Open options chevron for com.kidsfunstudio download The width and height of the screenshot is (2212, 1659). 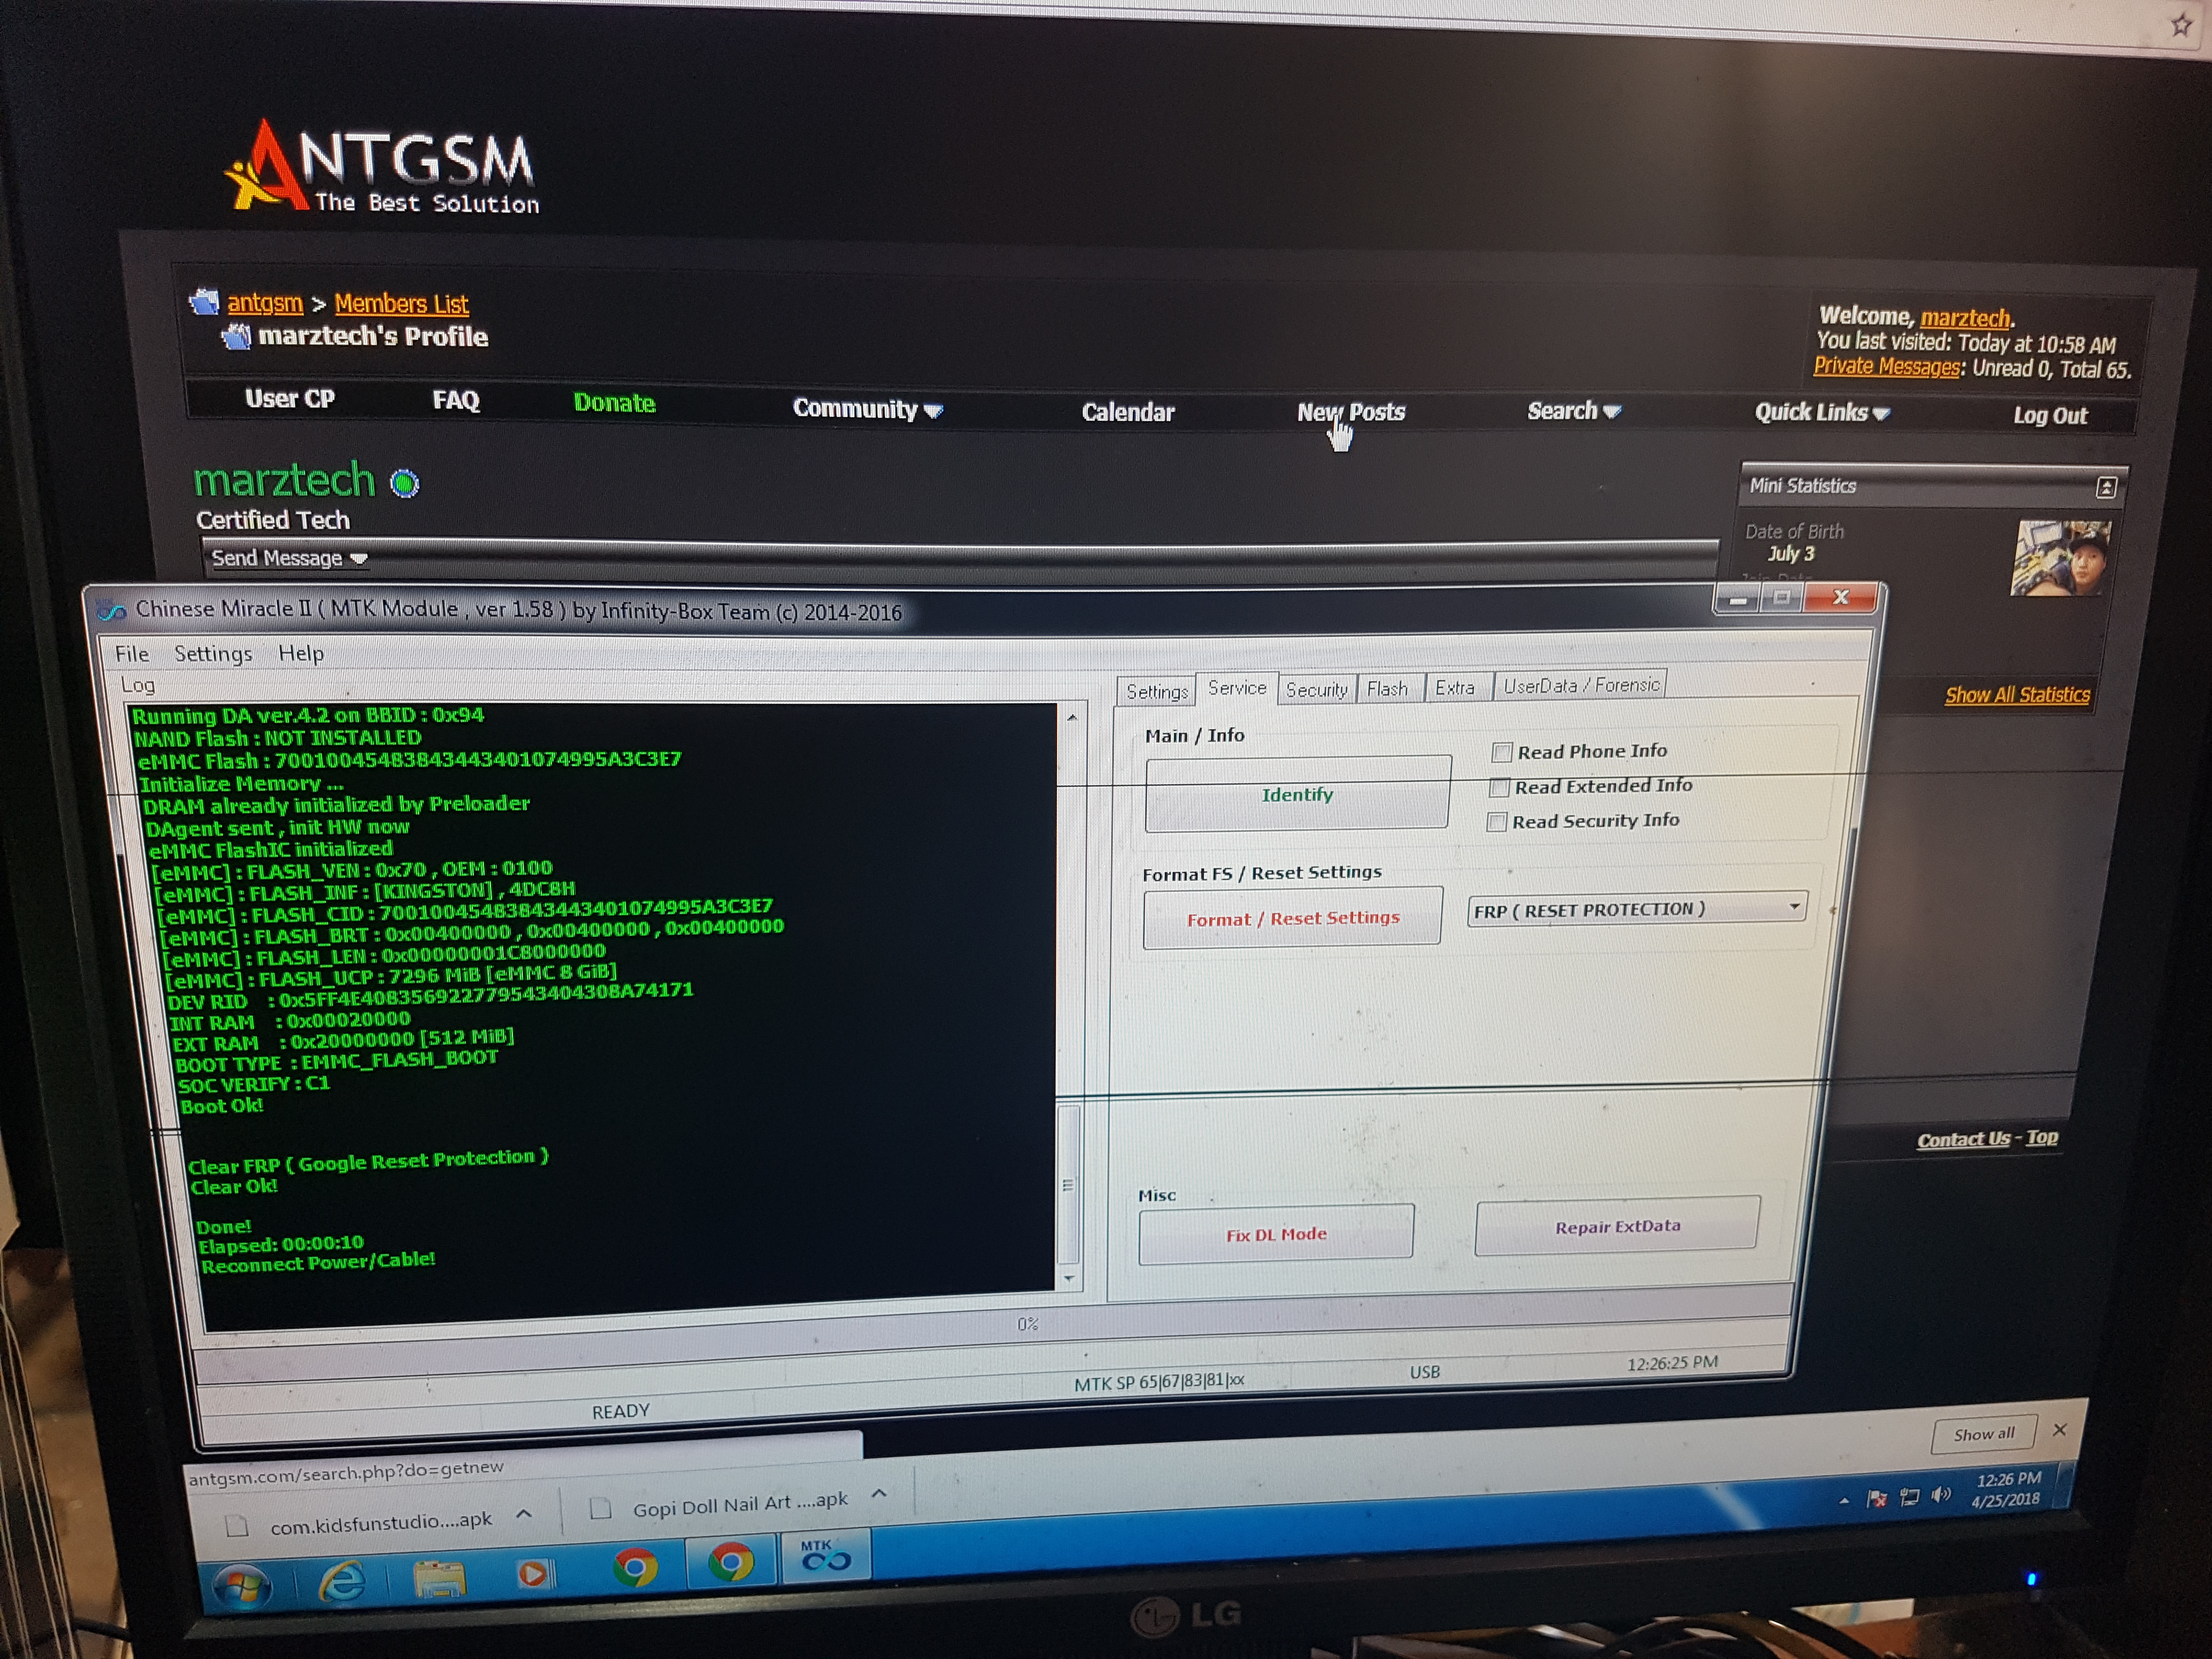[x=523, y=1514]
